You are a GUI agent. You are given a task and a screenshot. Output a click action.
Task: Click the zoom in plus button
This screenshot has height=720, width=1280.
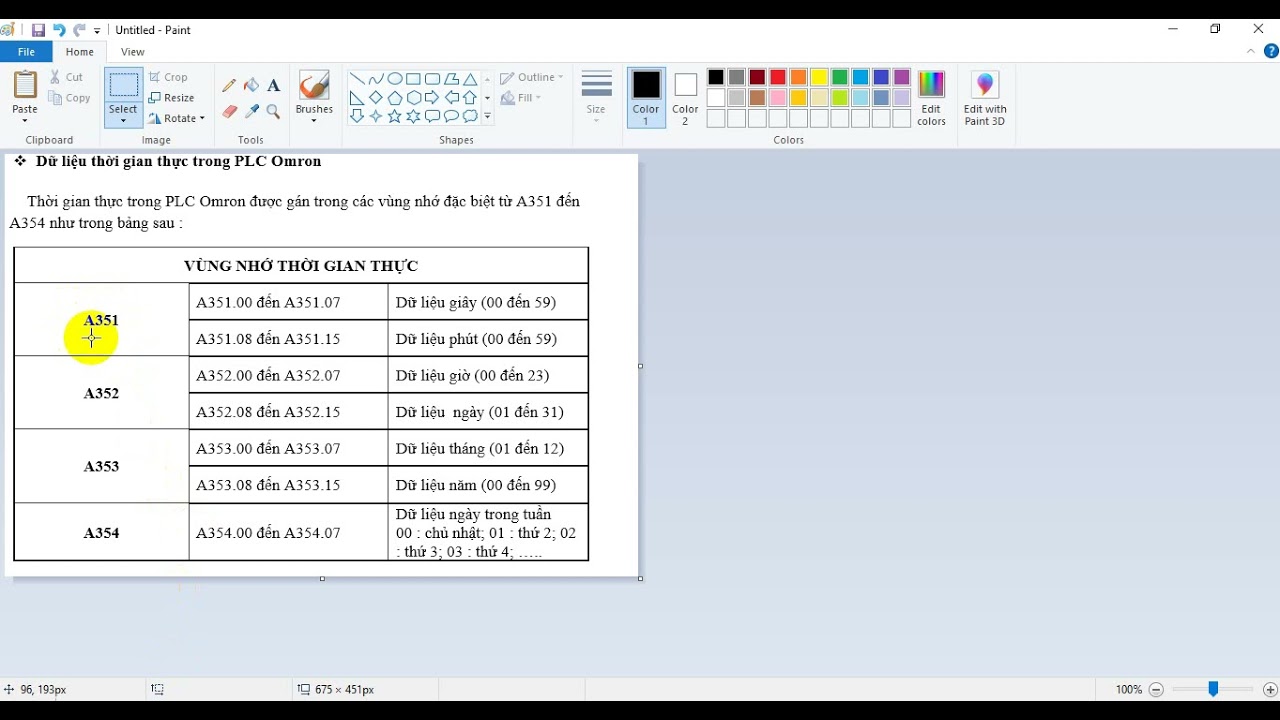(1270, 689)
